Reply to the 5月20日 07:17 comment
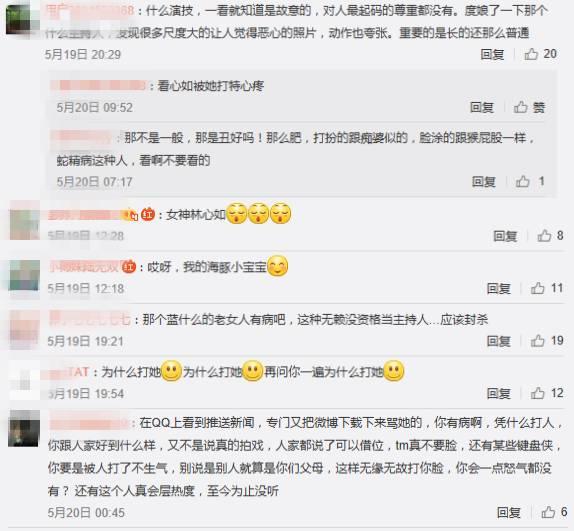This screenshot has height=531, width=574. (x=483, y=182)
